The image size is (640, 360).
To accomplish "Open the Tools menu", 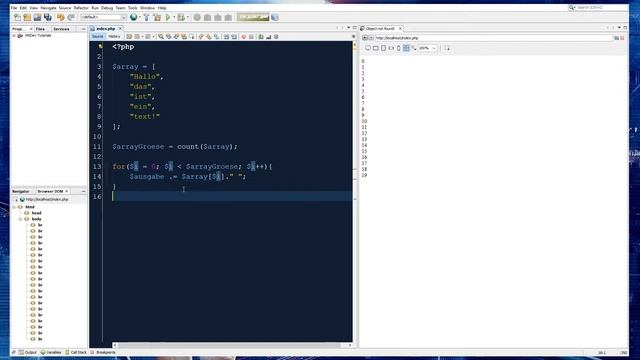I will coord(132,8).
